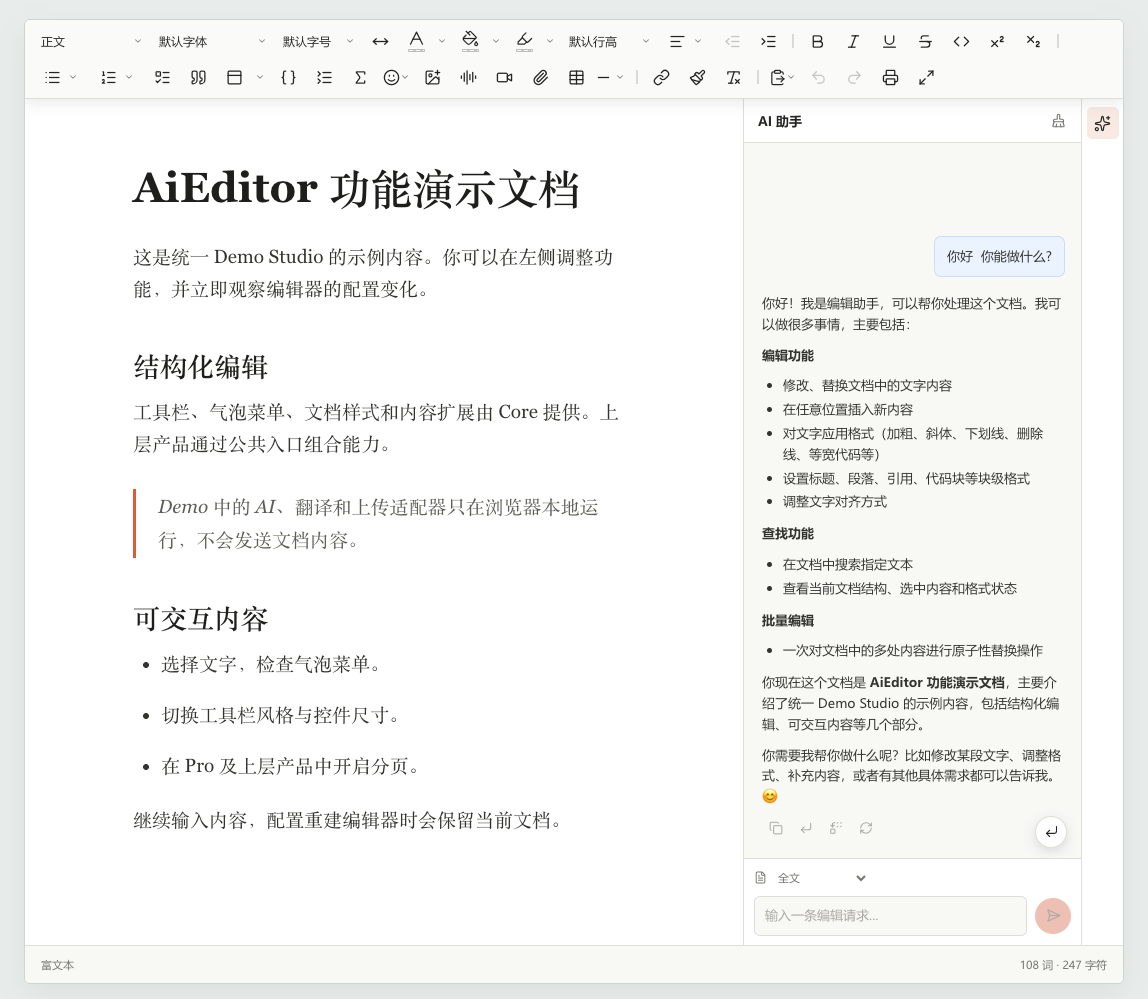
Task: Expand the text alignment options arrow
Action: 698,42
